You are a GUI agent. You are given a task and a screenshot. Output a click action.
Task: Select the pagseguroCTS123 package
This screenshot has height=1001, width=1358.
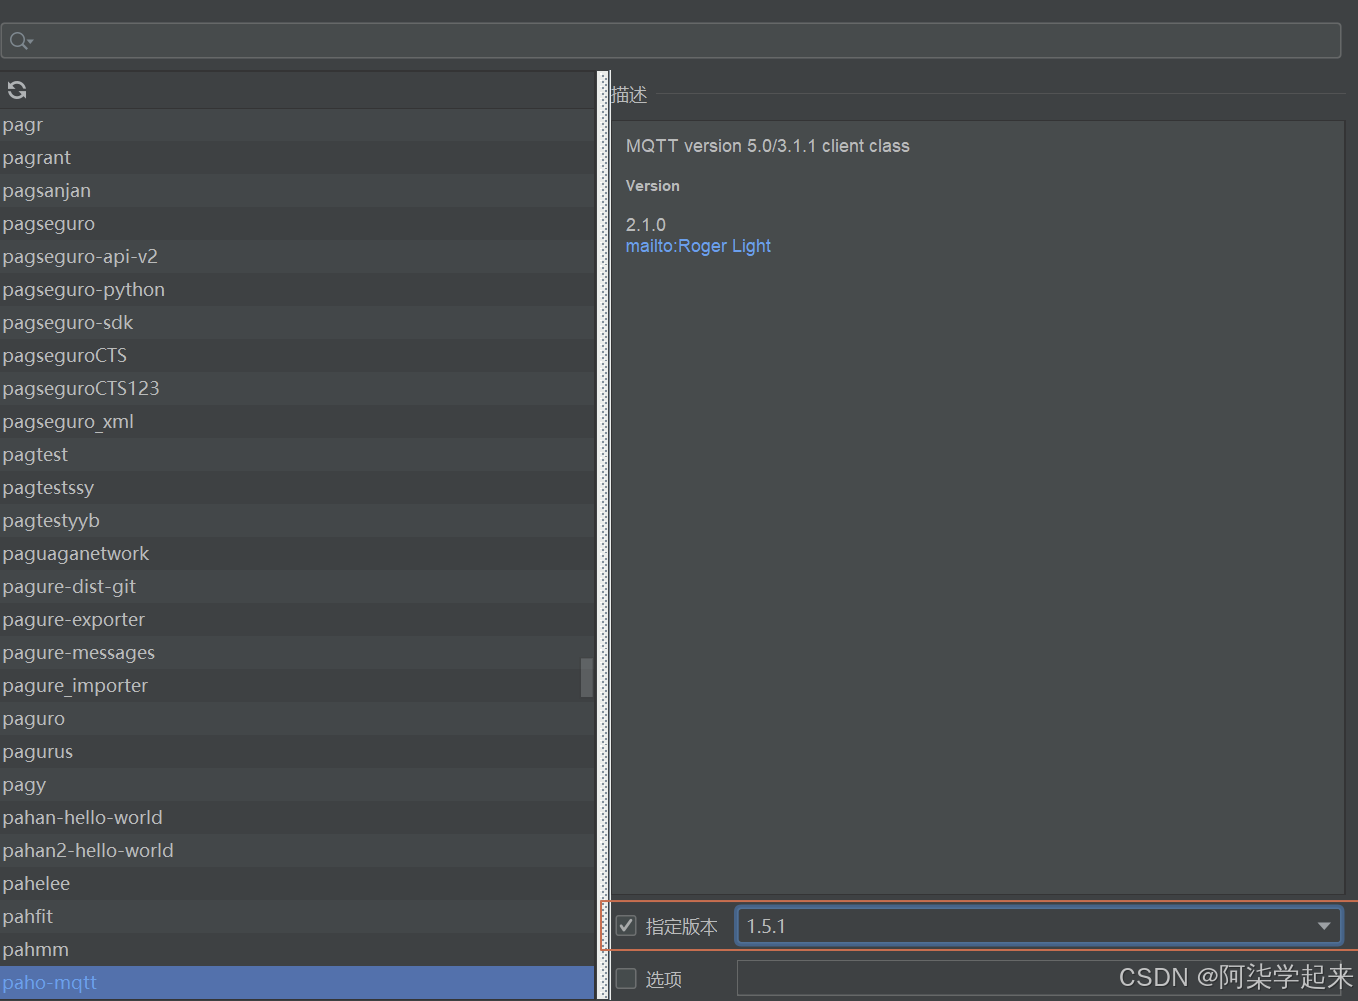tap(297, 388)
